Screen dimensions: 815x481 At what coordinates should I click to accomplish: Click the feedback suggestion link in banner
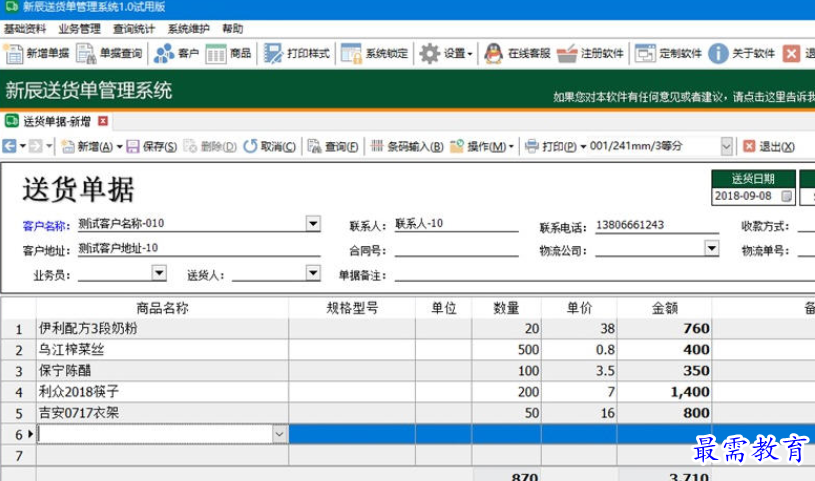683,97
